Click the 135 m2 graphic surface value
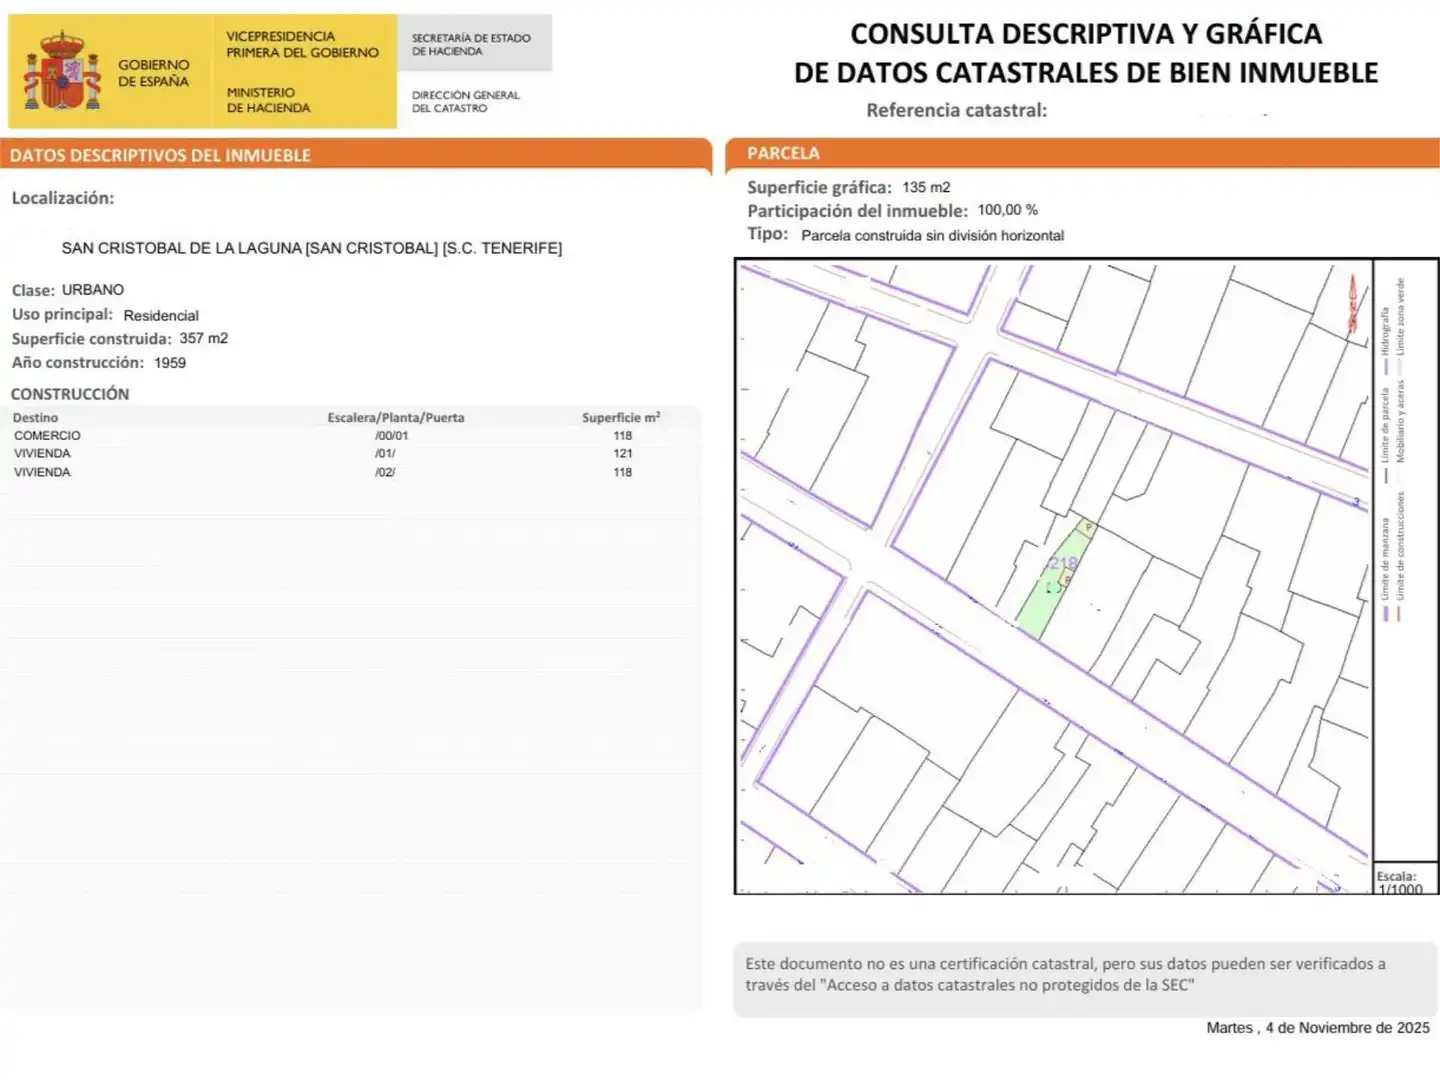Viewport: 1440px width, 1080px height. pyautogui.click(x=926, y=187)
